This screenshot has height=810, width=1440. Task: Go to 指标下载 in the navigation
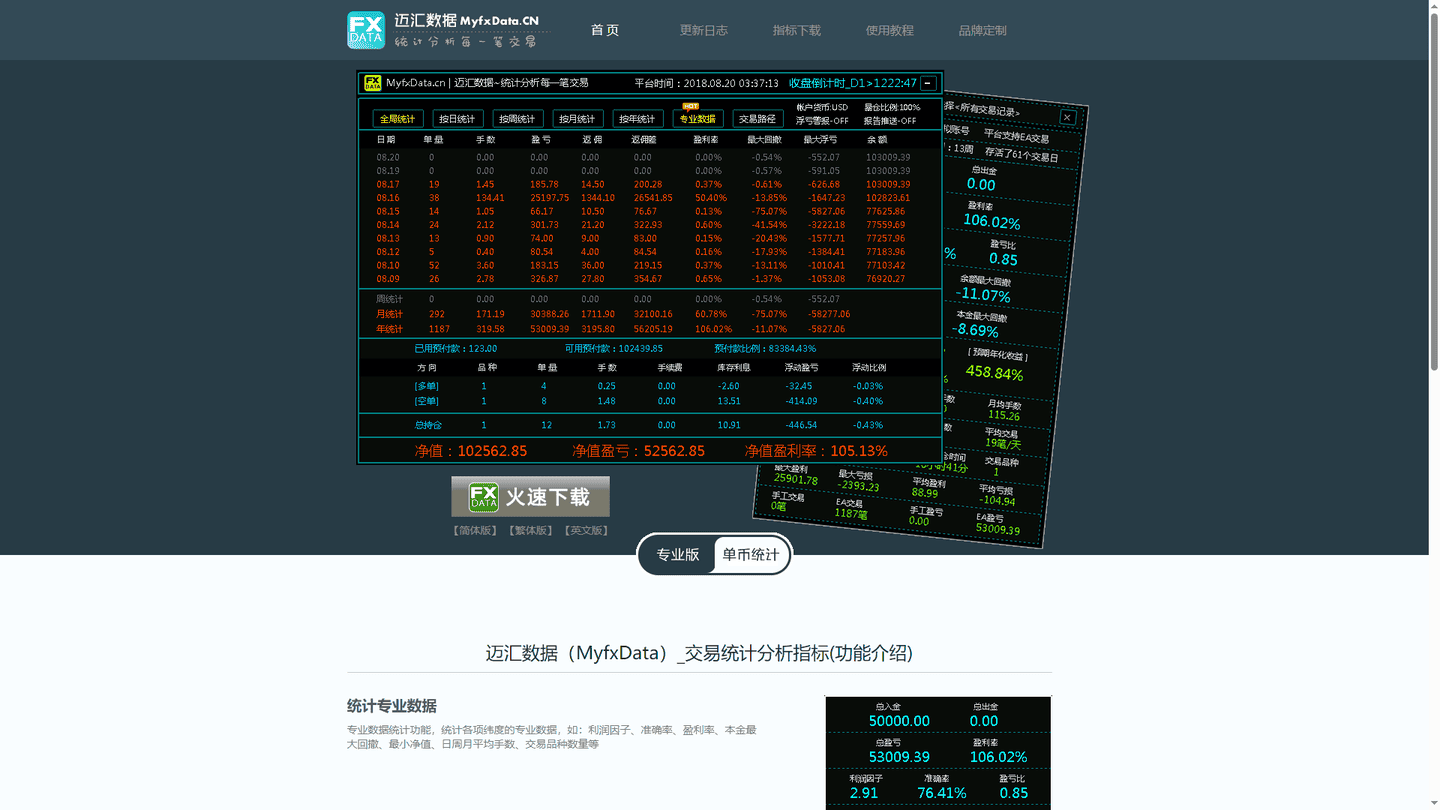[x=797, y=30]
